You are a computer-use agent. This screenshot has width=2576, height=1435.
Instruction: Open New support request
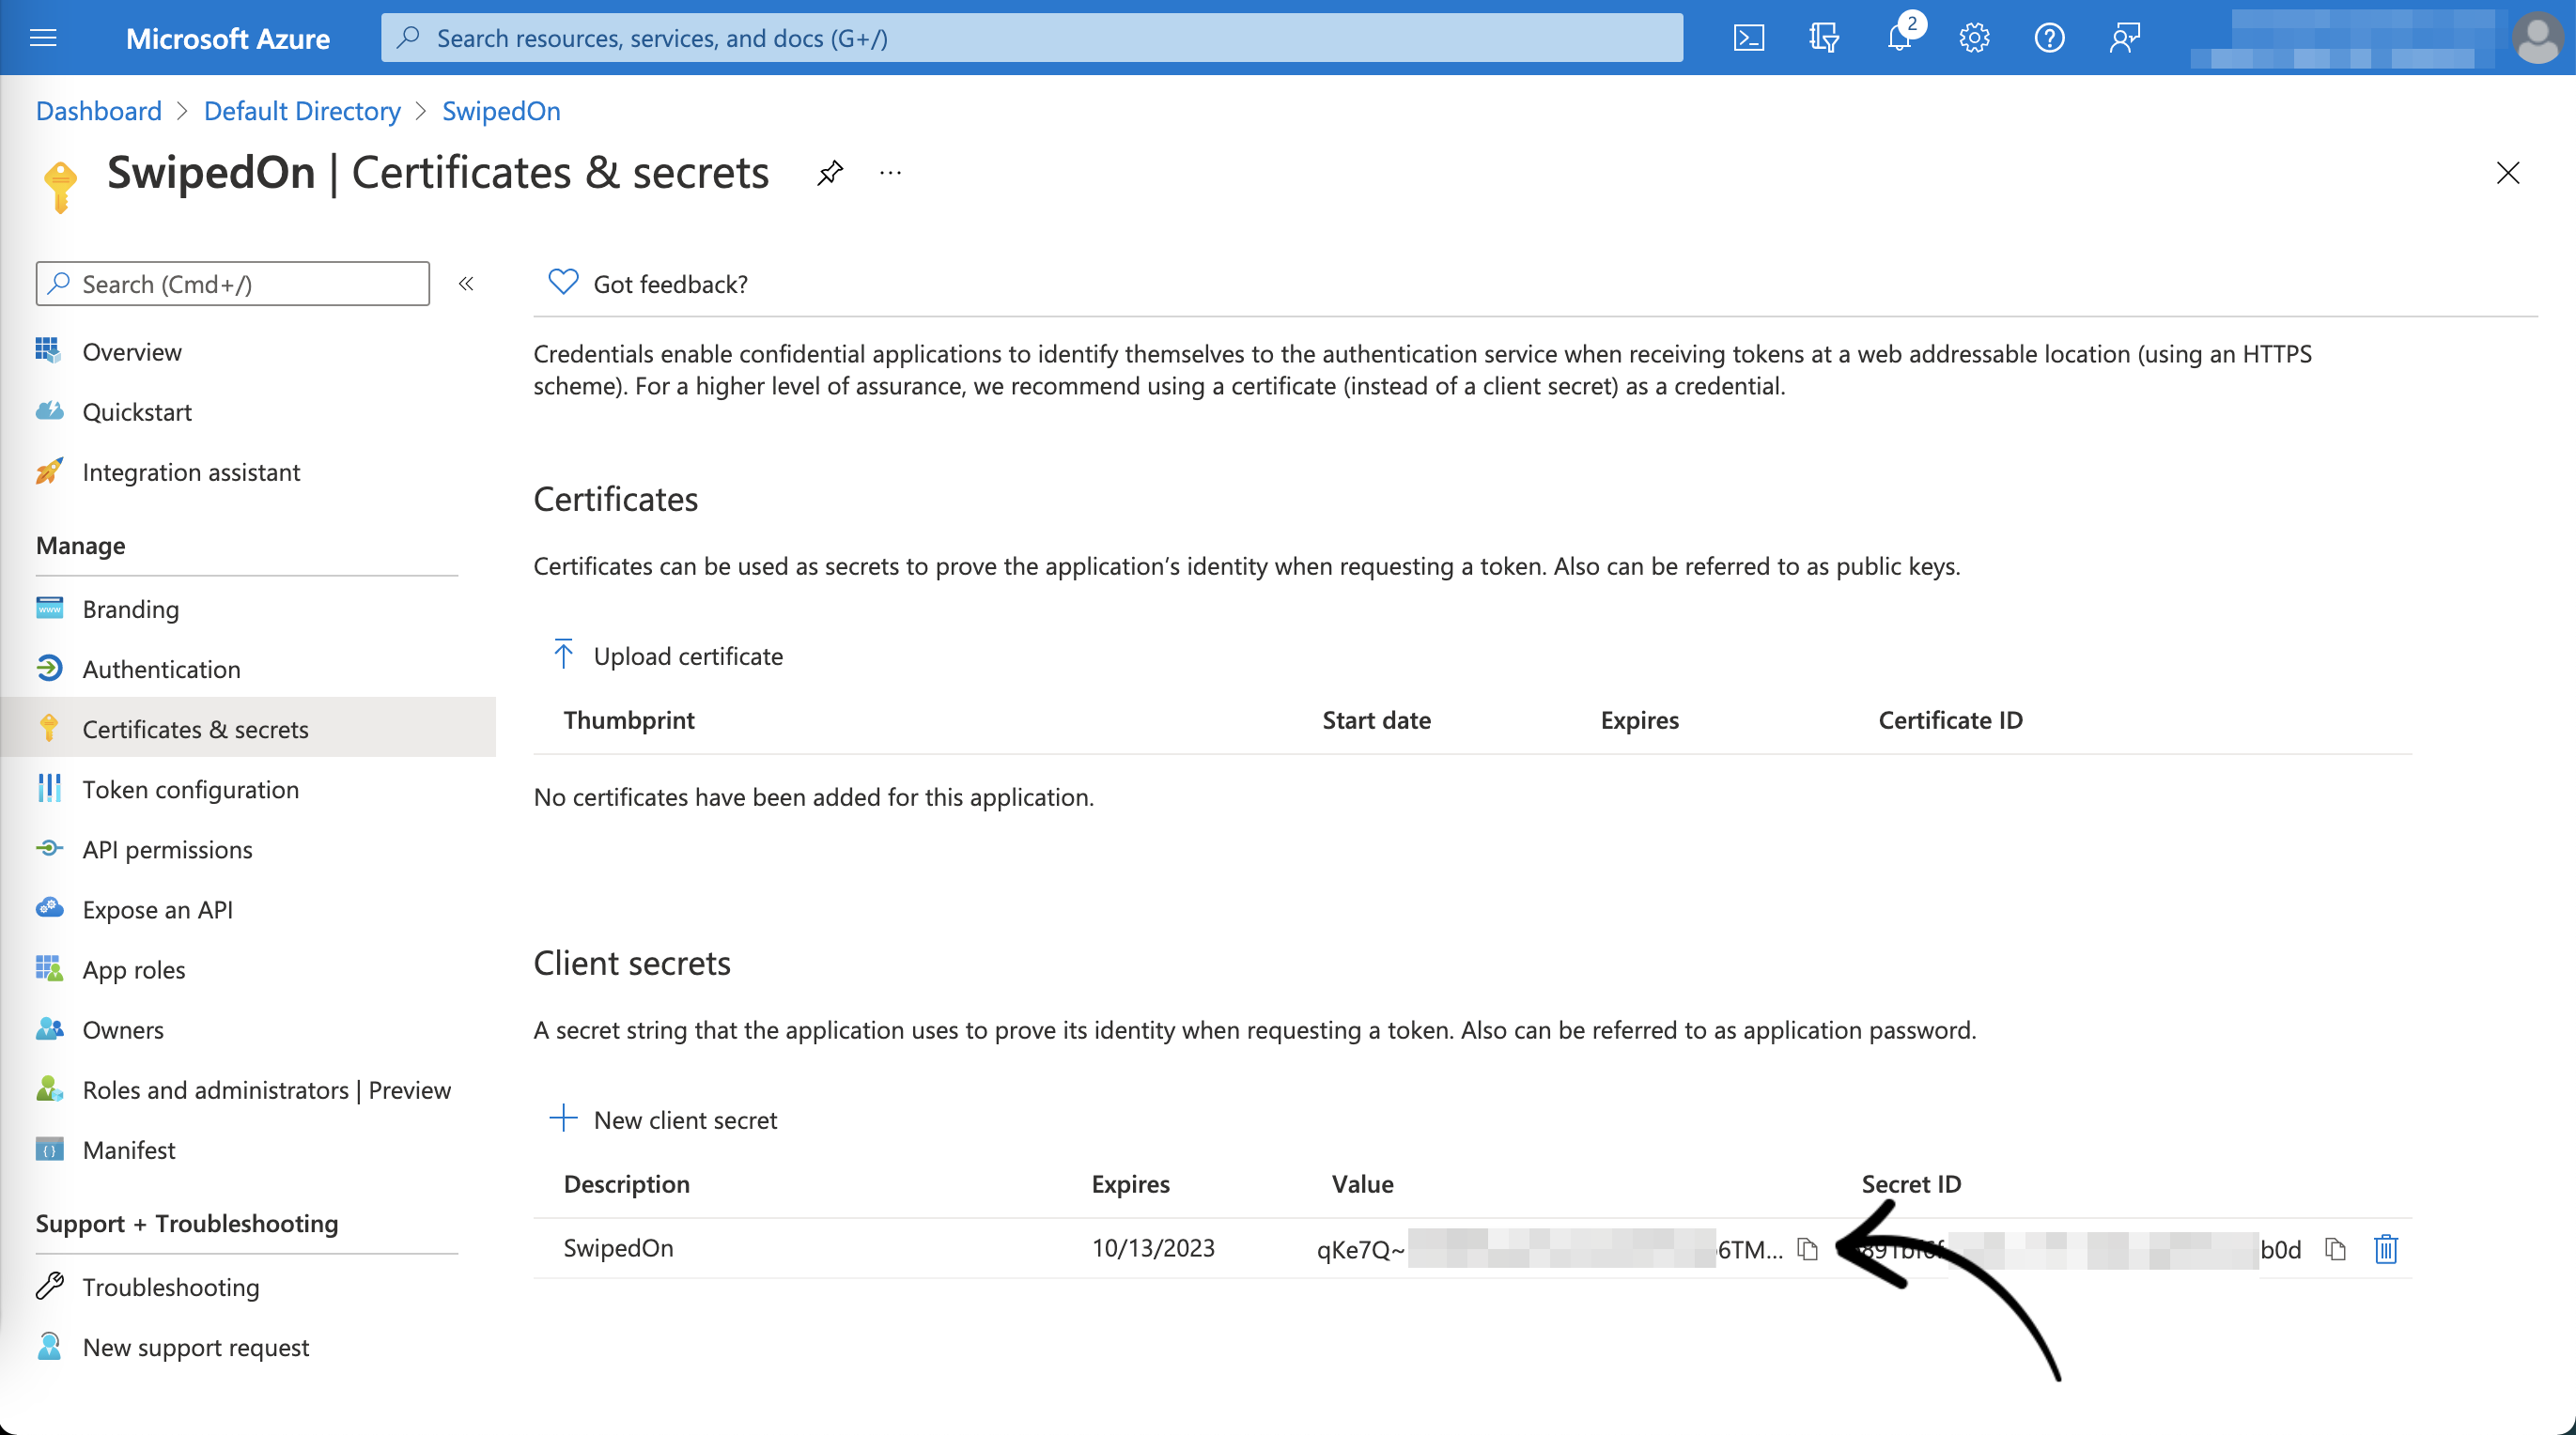[x=196, y=1347]
